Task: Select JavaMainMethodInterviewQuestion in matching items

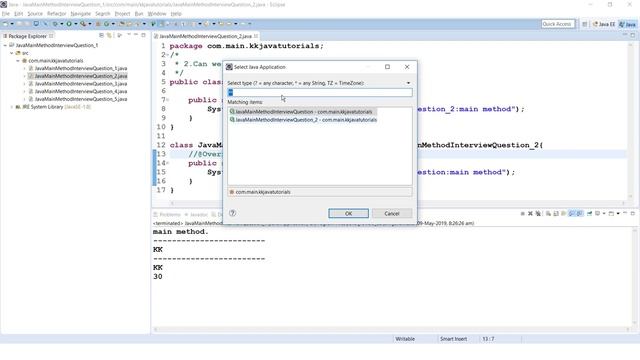Action: tap(302, 111)
